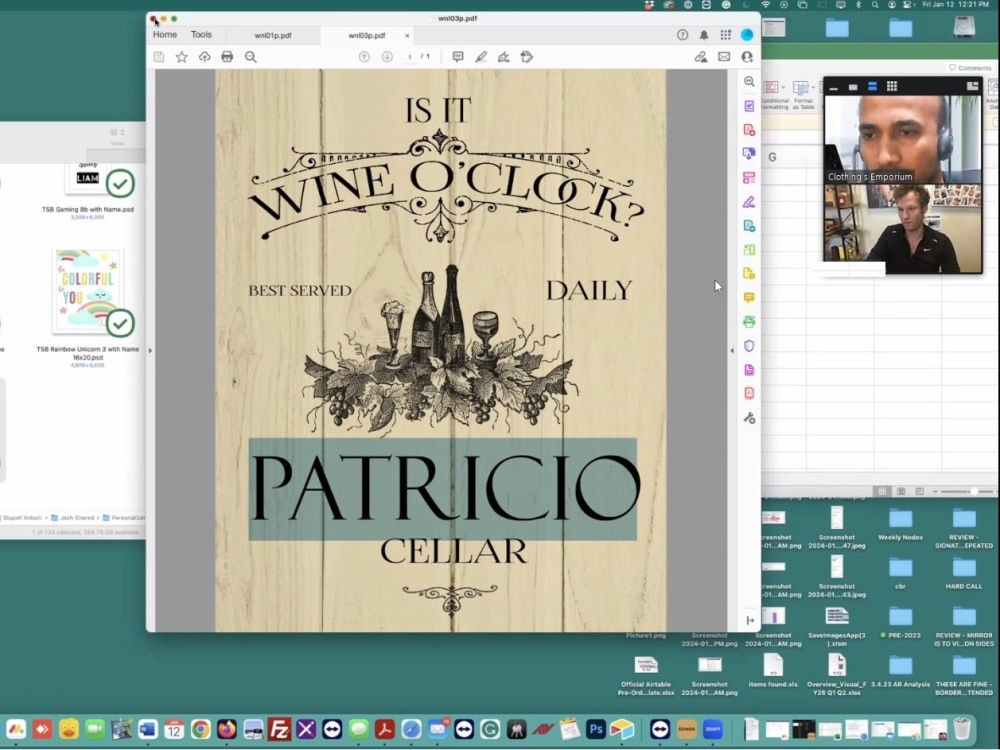This screenshot has height=750, width=1000.
Task: Click Conditional Formatting in the Excel ribbon
Action: click(774, 96)
